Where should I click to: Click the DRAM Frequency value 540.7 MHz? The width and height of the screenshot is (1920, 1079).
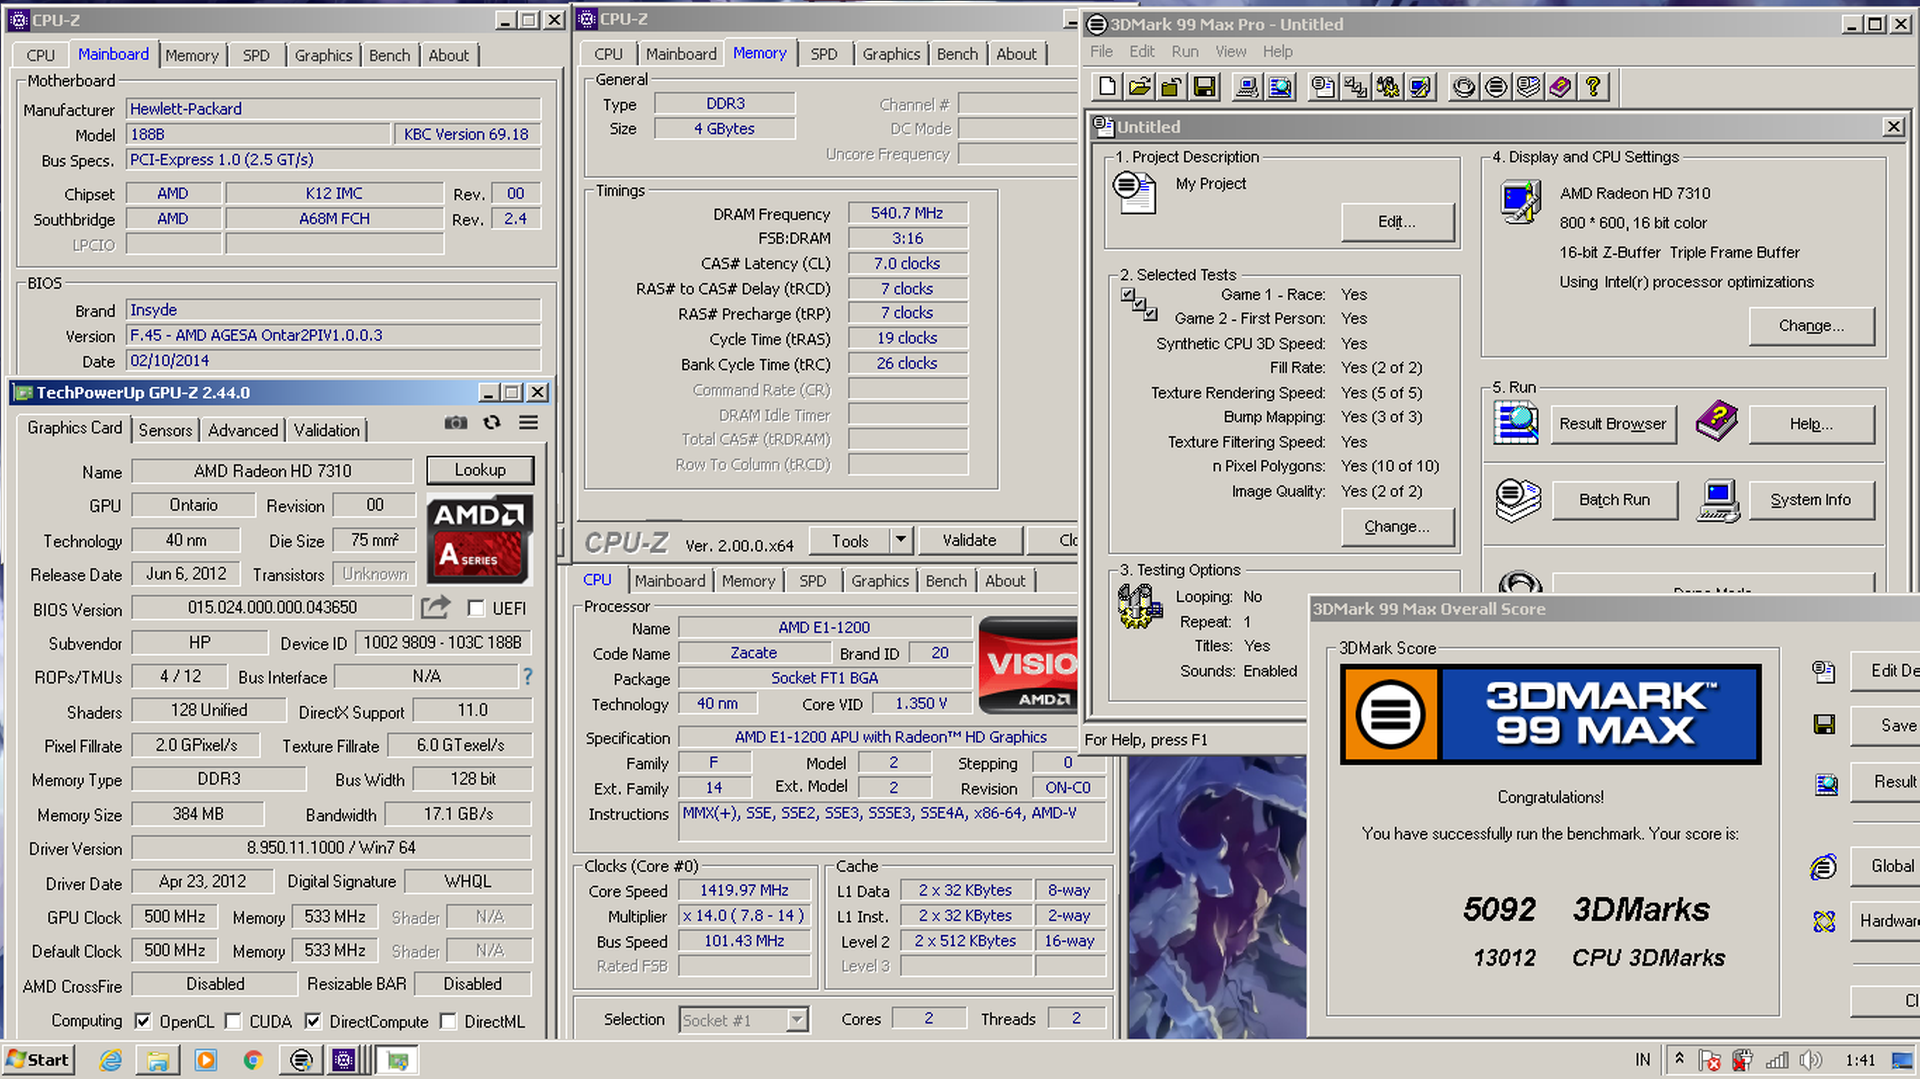click(907, 213)
